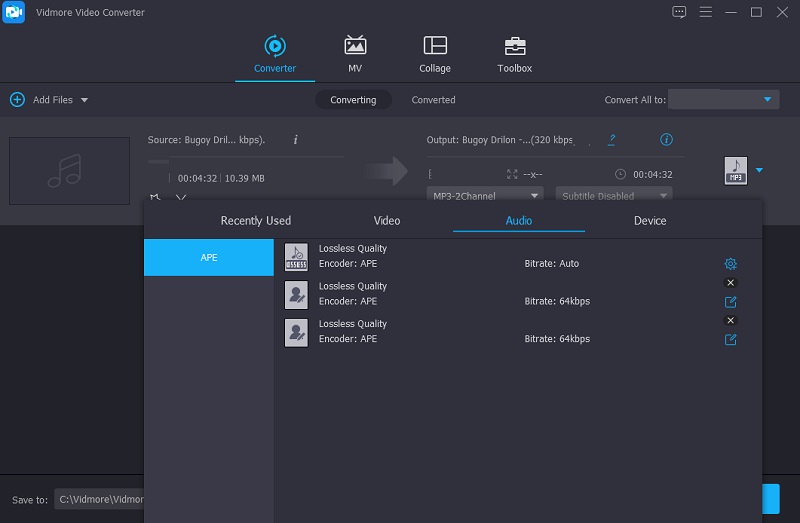Screen dimensions: 800x523
Task: Remove the second 64kbps custom profile
Action: [730, 320]
